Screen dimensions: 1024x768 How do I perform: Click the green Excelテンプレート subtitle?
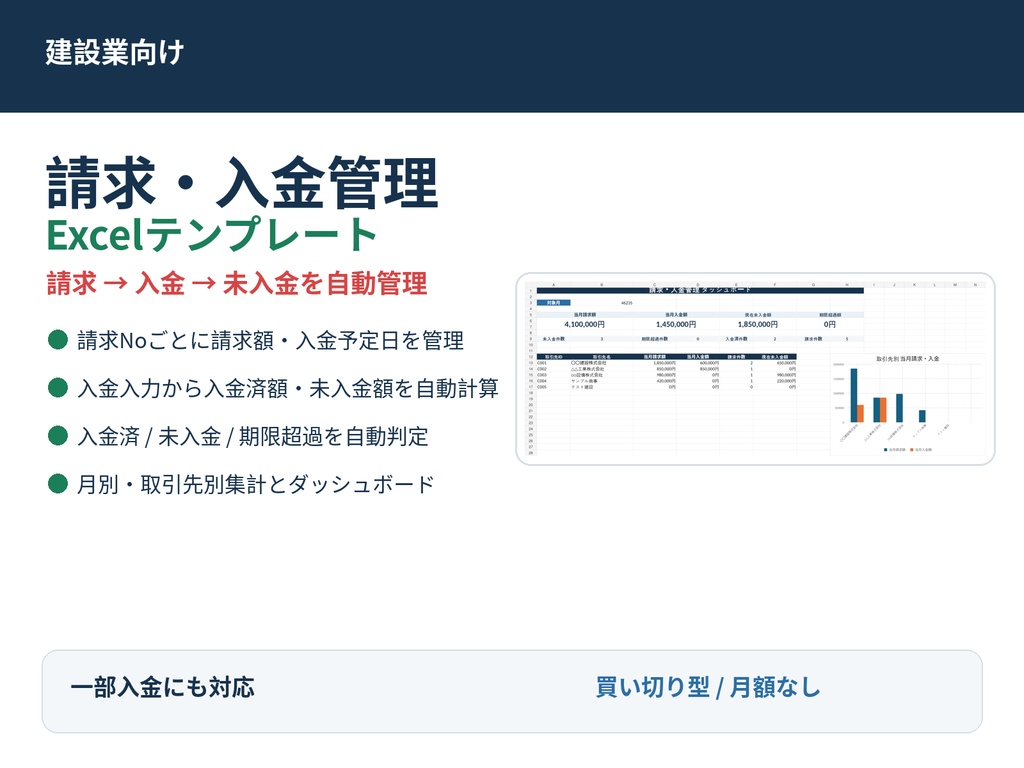212,234
